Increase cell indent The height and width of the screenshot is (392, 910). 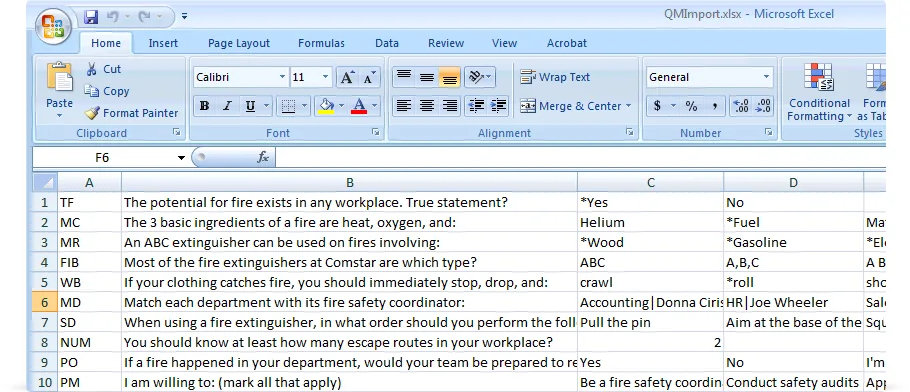tap(498, 106)
